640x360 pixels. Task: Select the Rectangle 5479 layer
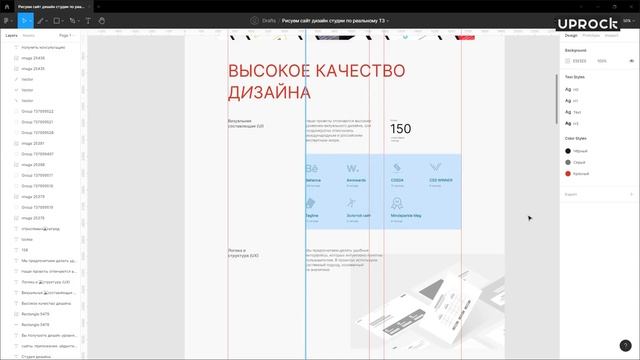(35, 314)
